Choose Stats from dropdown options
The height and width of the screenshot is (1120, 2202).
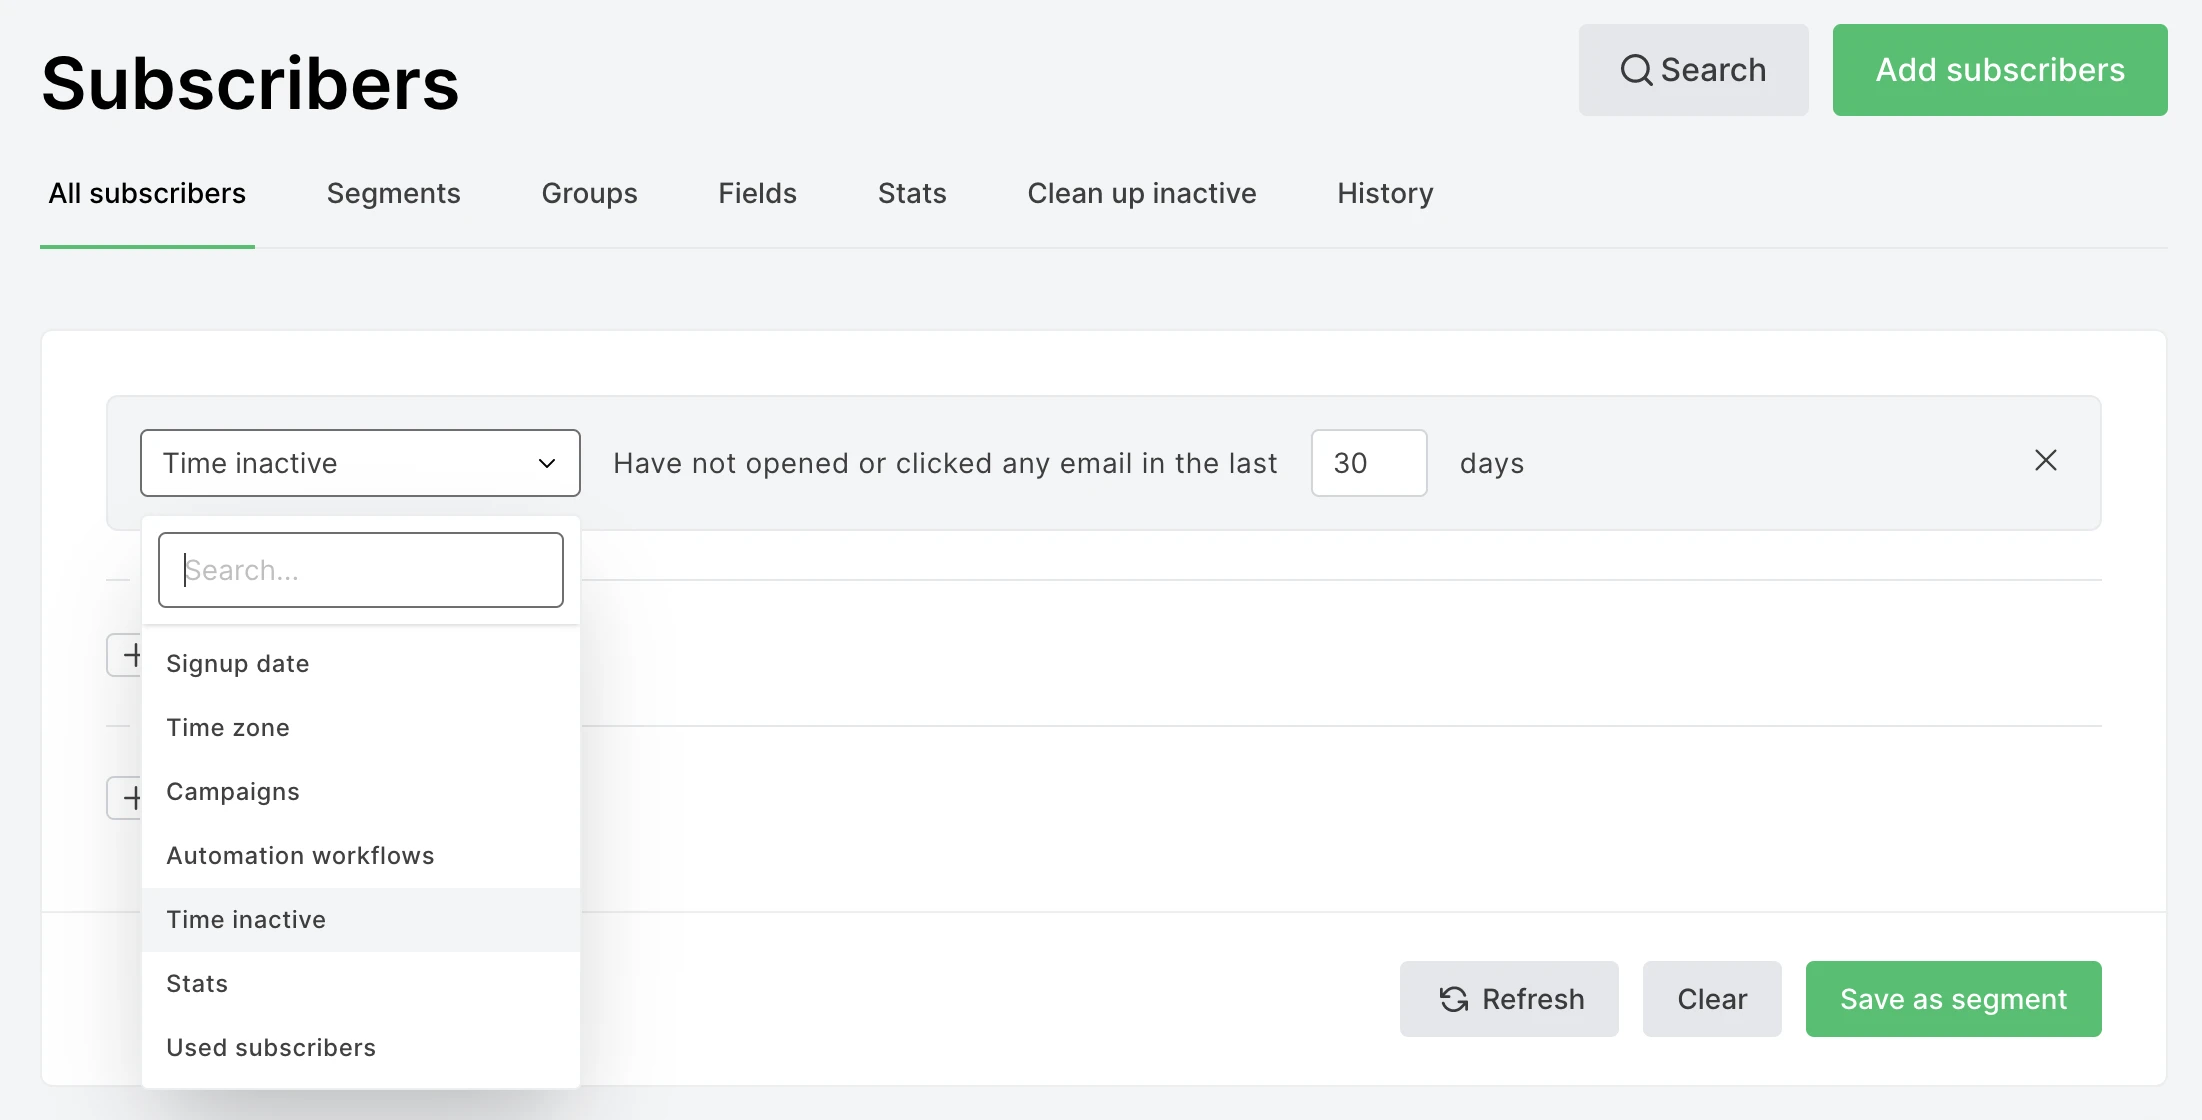197,984
